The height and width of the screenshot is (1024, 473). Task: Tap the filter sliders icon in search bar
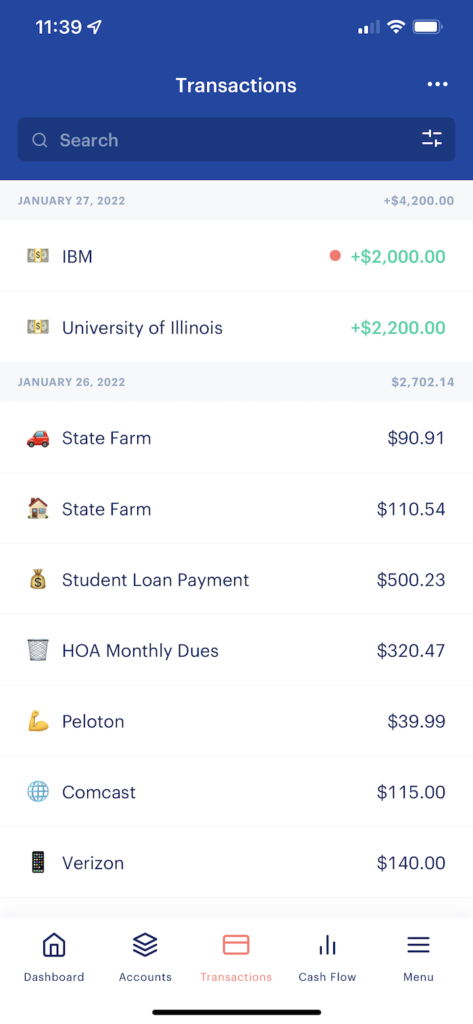click(x=432, y=139)
